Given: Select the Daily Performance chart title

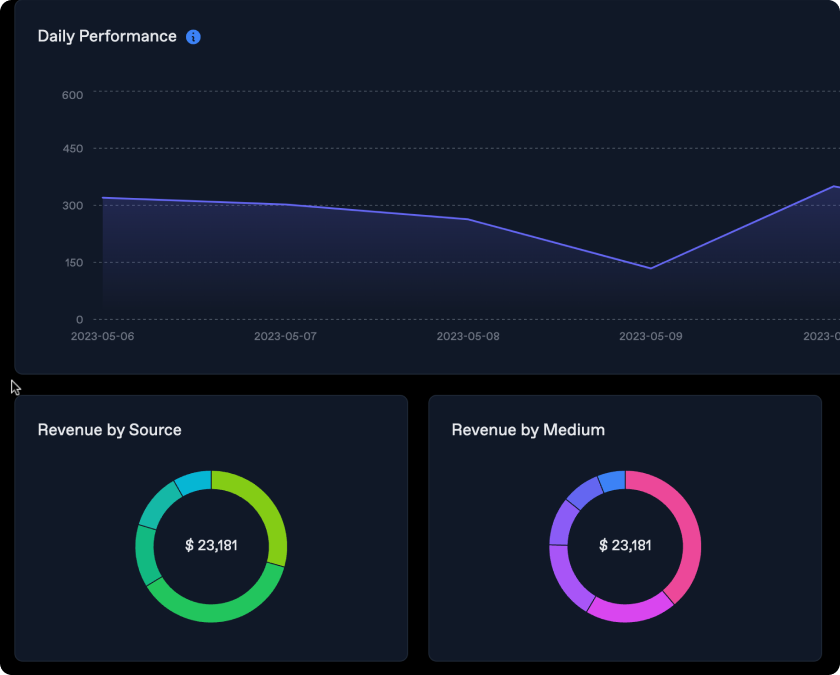Looking at the screenshot, I should coord(107,36).
